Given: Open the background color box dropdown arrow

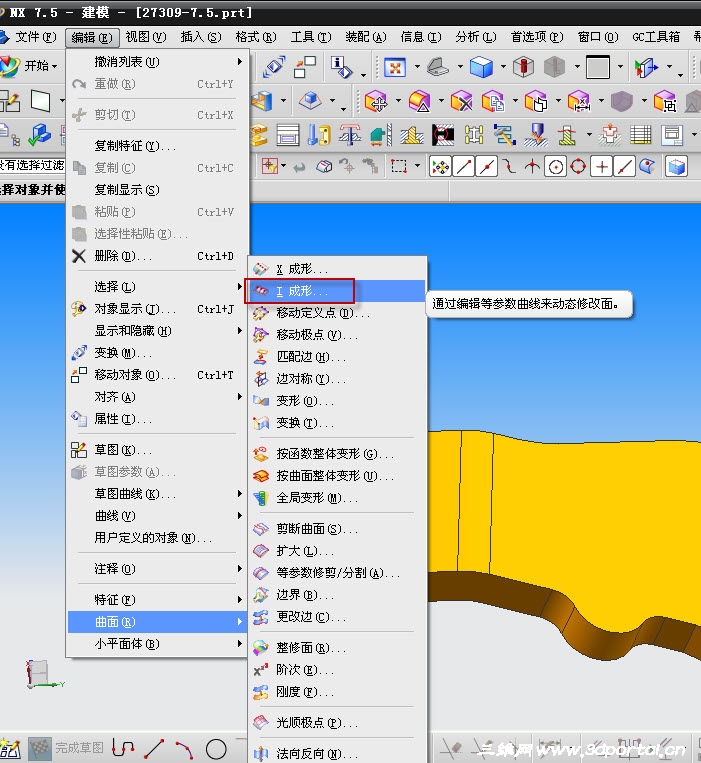Looking at the screenshot, I should 620,67.
